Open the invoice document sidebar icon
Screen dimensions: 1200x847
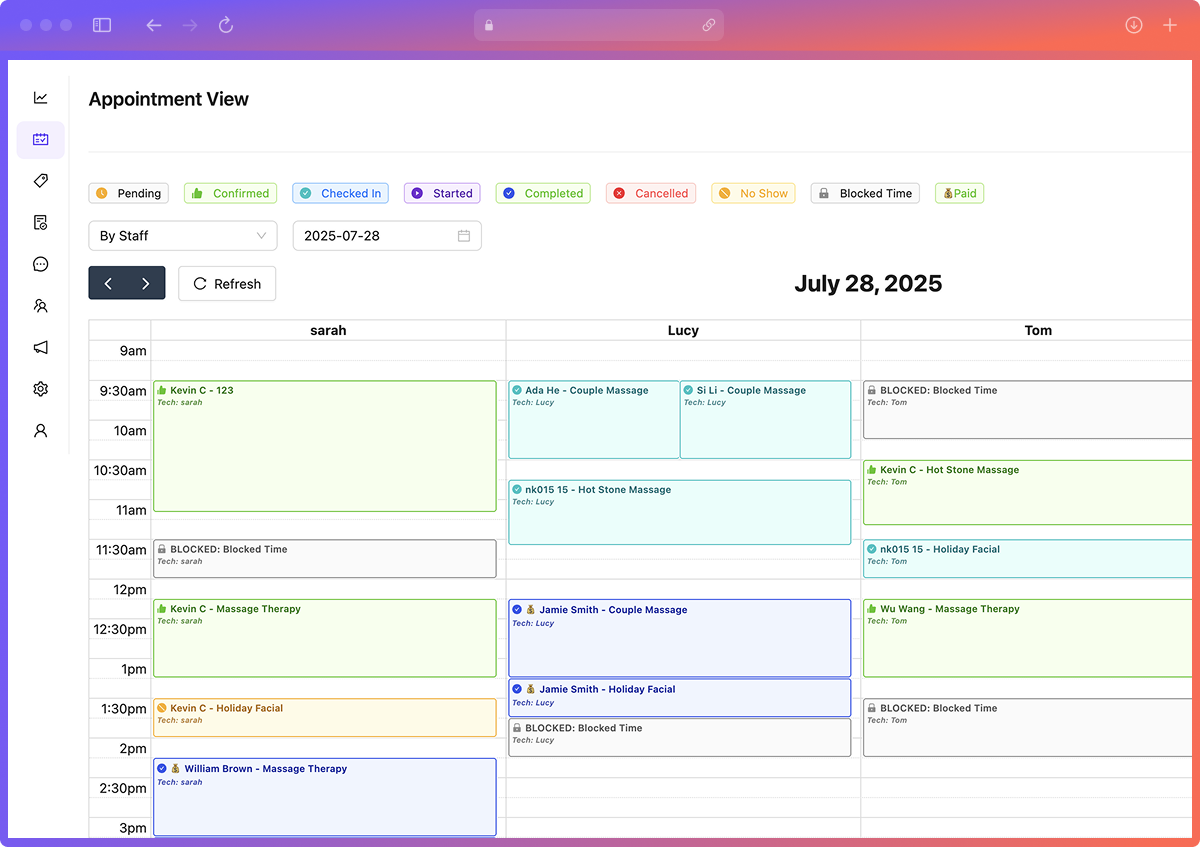pos(41,223)
